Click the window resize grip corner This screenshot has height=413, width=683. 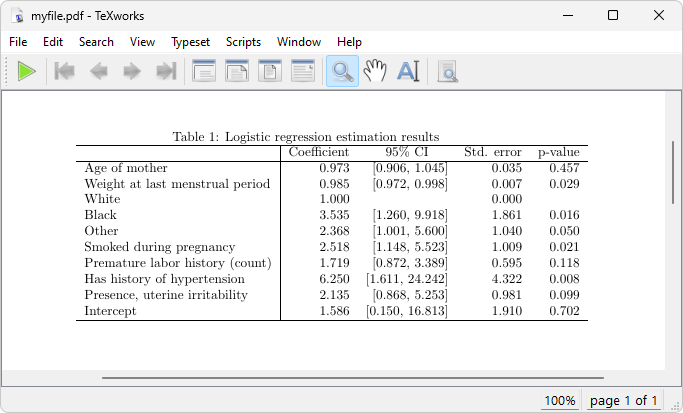coord(674,405)
